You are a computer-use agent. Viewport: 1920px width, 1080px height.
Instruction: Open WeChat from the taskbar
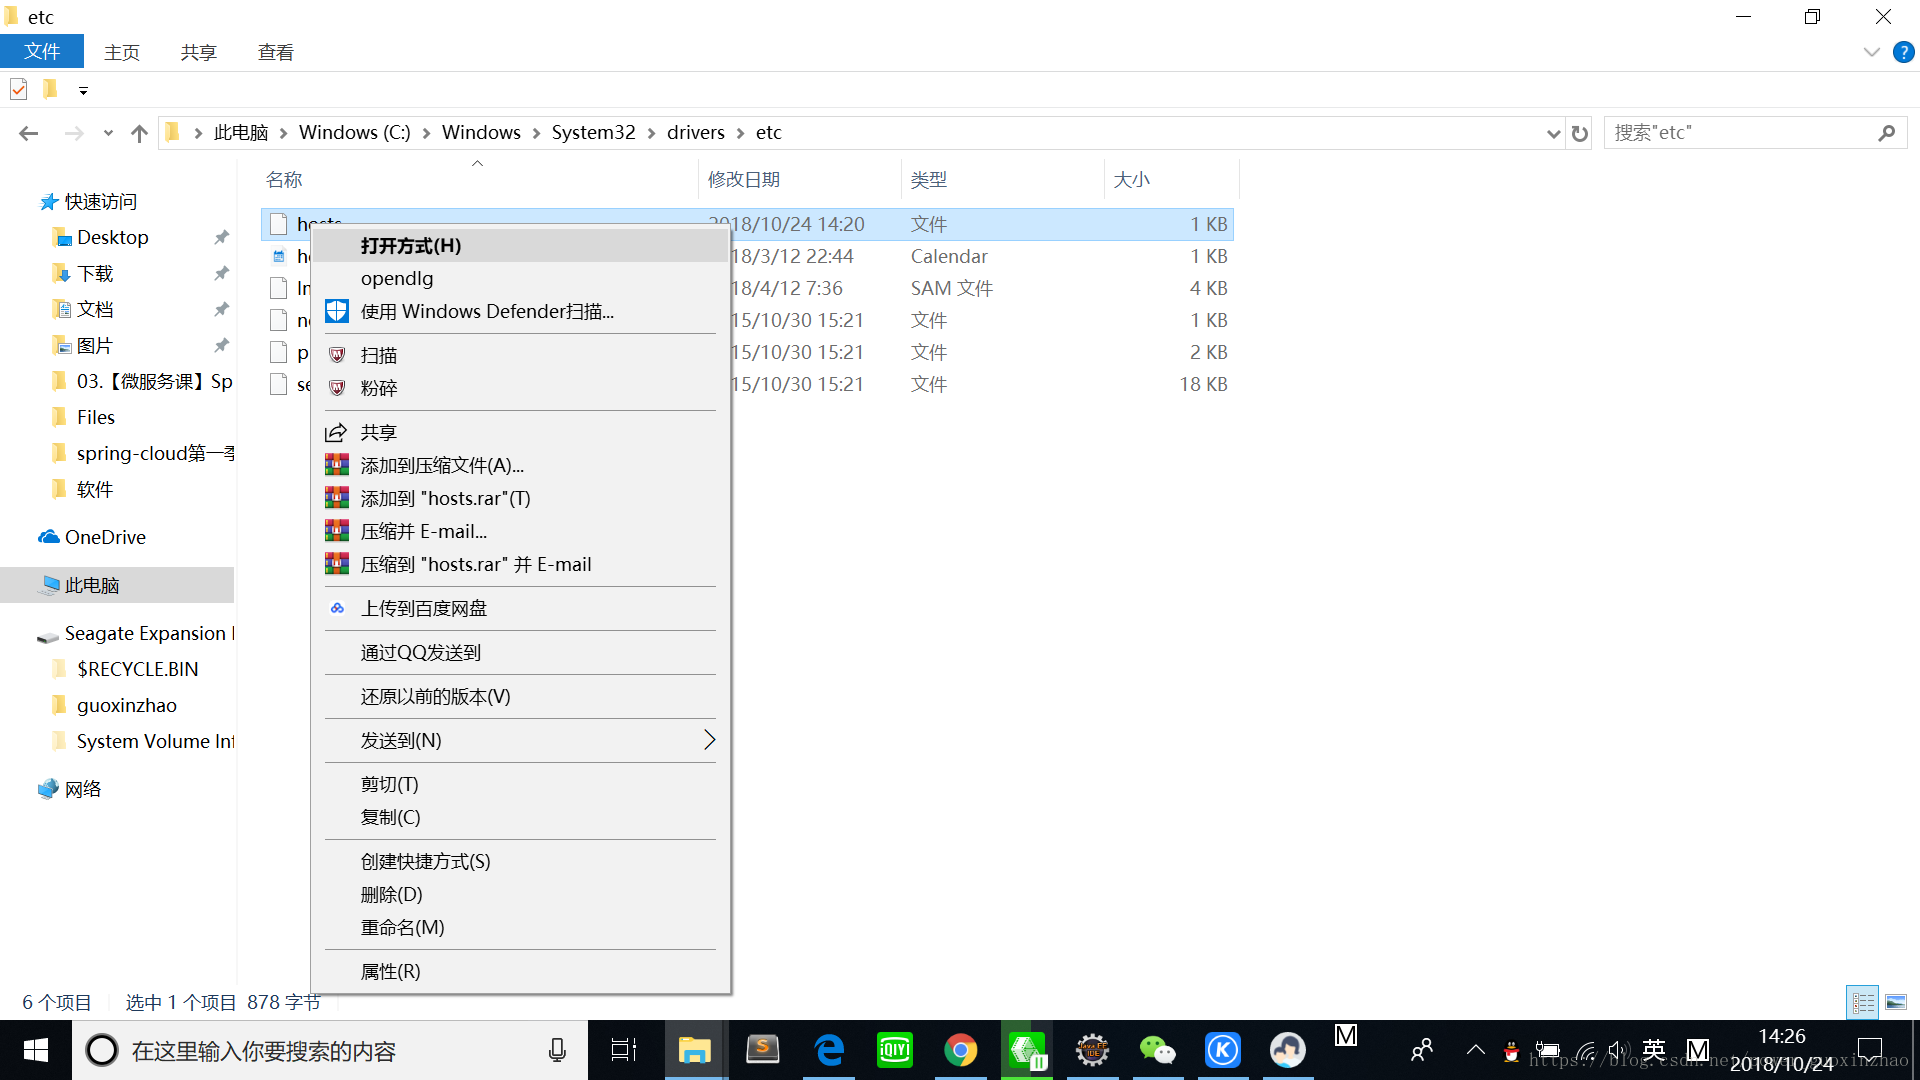point(1157,1050)
